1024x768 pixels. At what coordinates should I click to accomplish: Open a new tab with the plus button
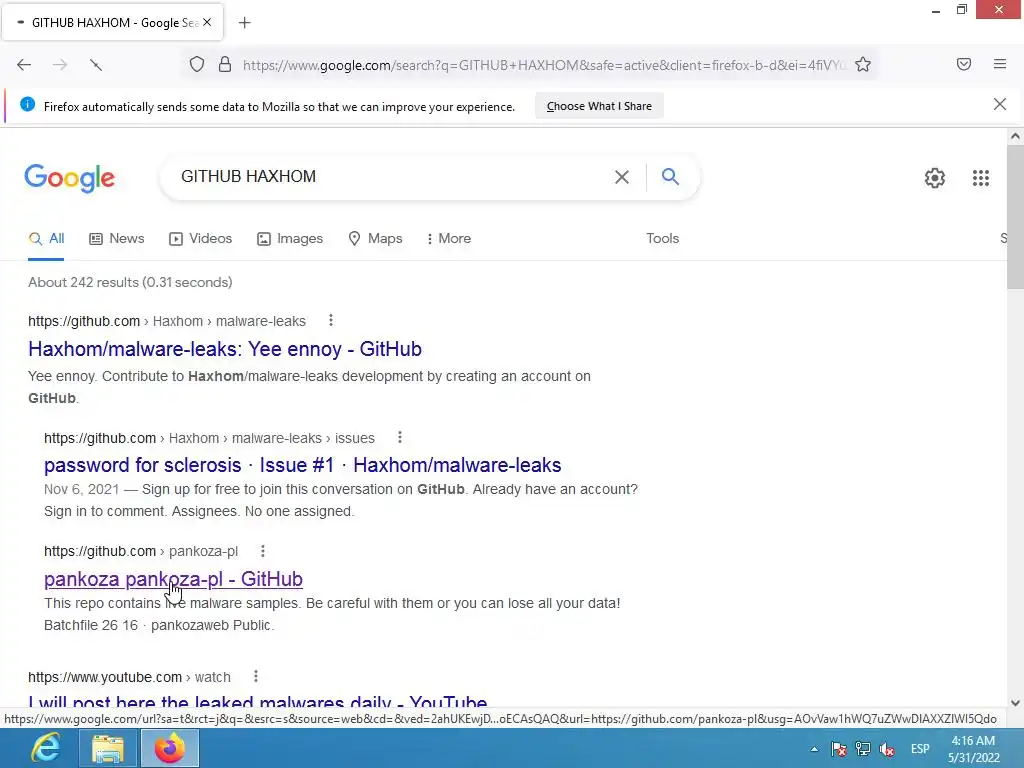pyautogui.click(x=244, y=23)
